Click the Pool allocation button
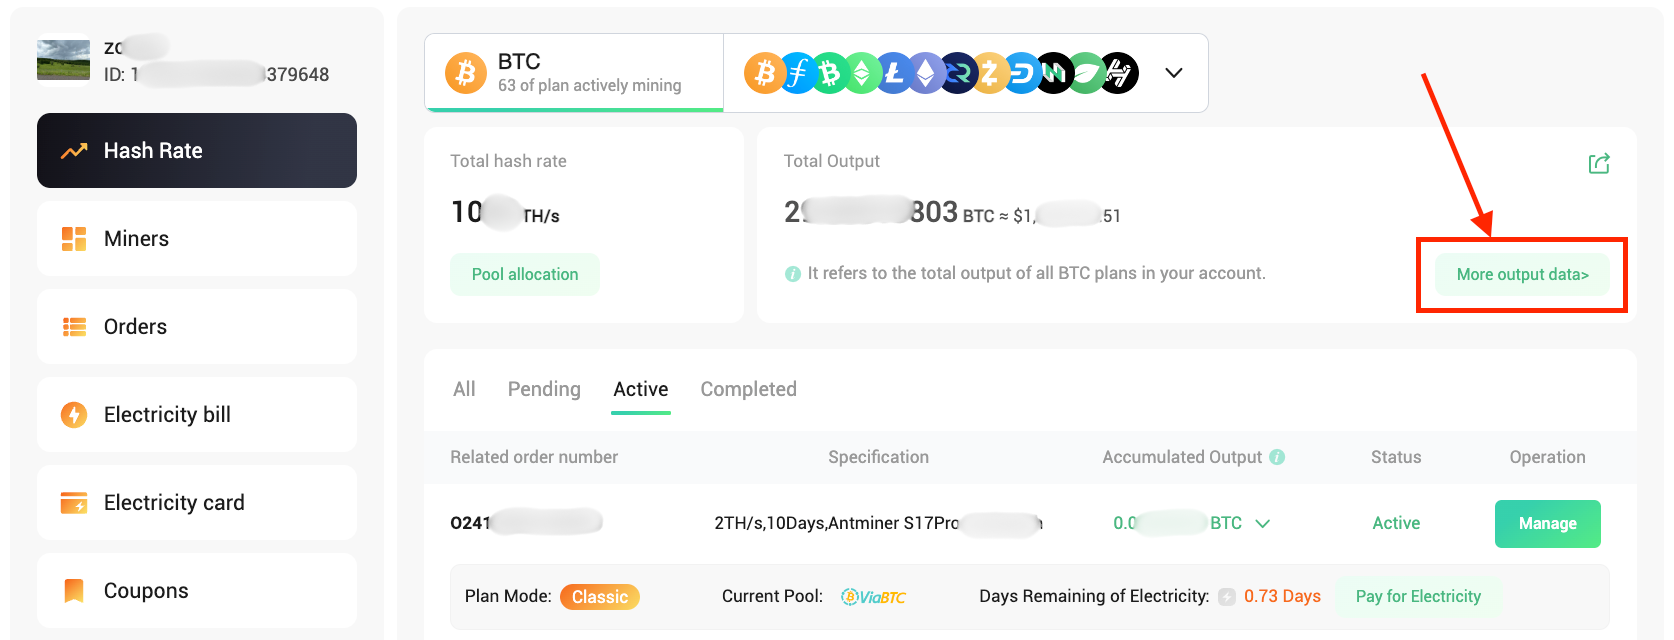 (525, 274)
